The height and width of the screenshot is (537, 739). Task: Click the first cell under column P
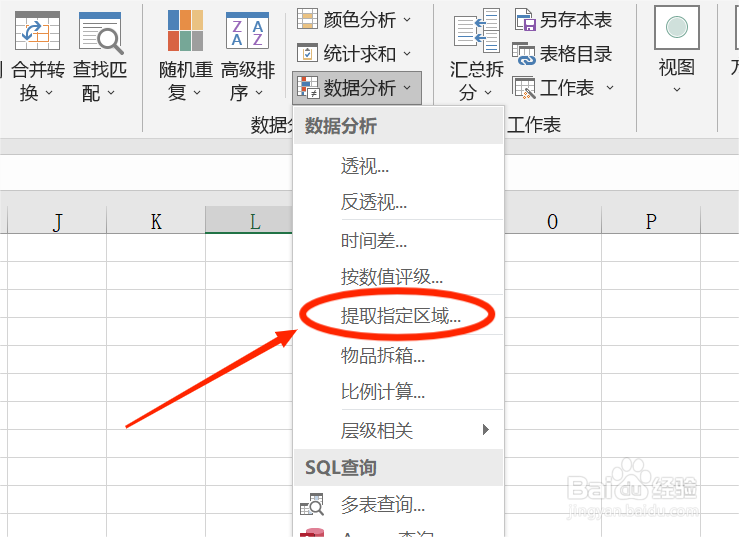point(651,248)
